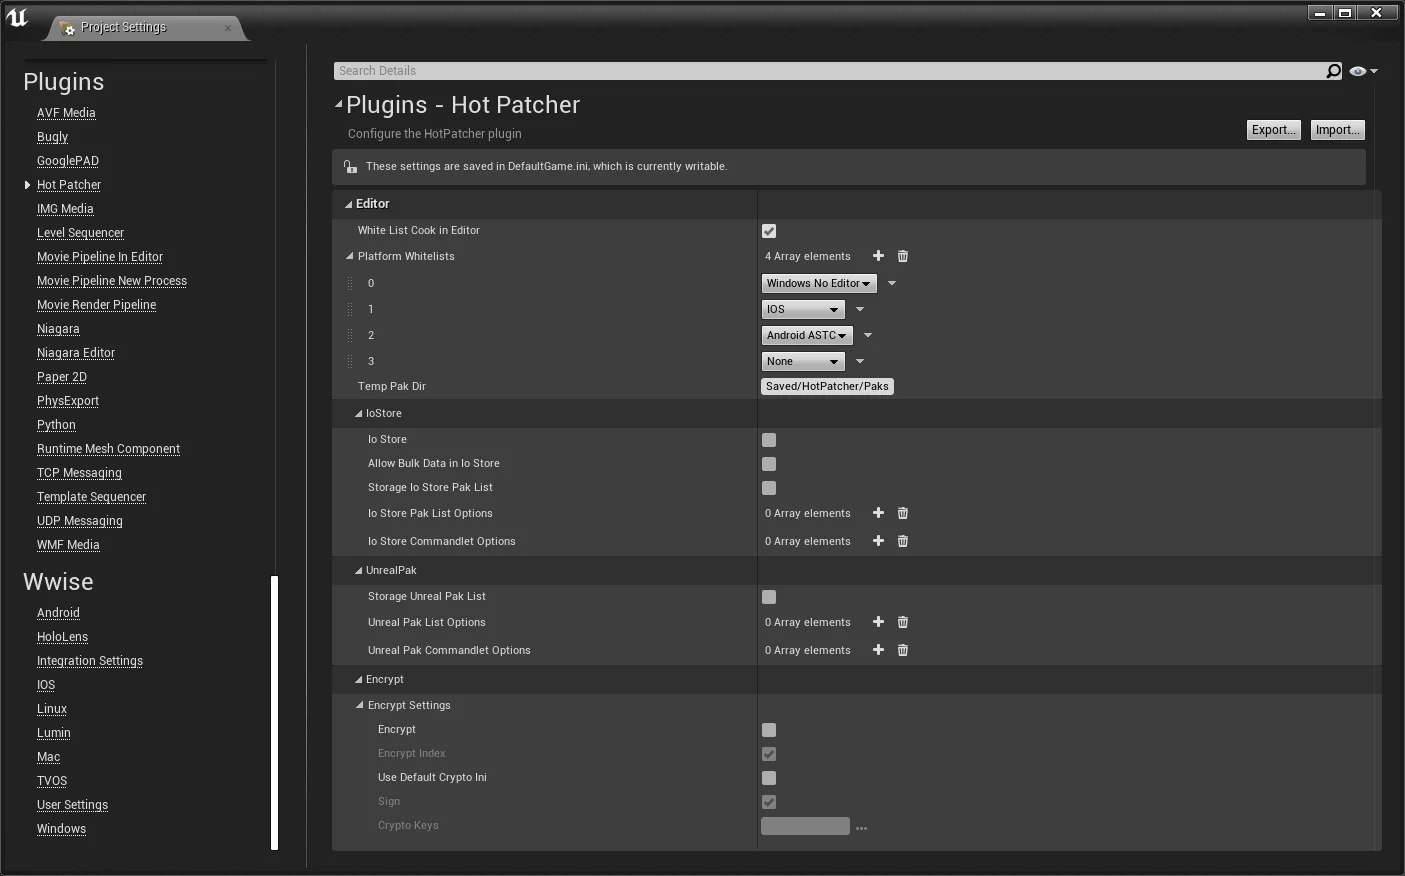
Task: Uncheck White List Cook in Editor
Action: (x=769, y=231)
